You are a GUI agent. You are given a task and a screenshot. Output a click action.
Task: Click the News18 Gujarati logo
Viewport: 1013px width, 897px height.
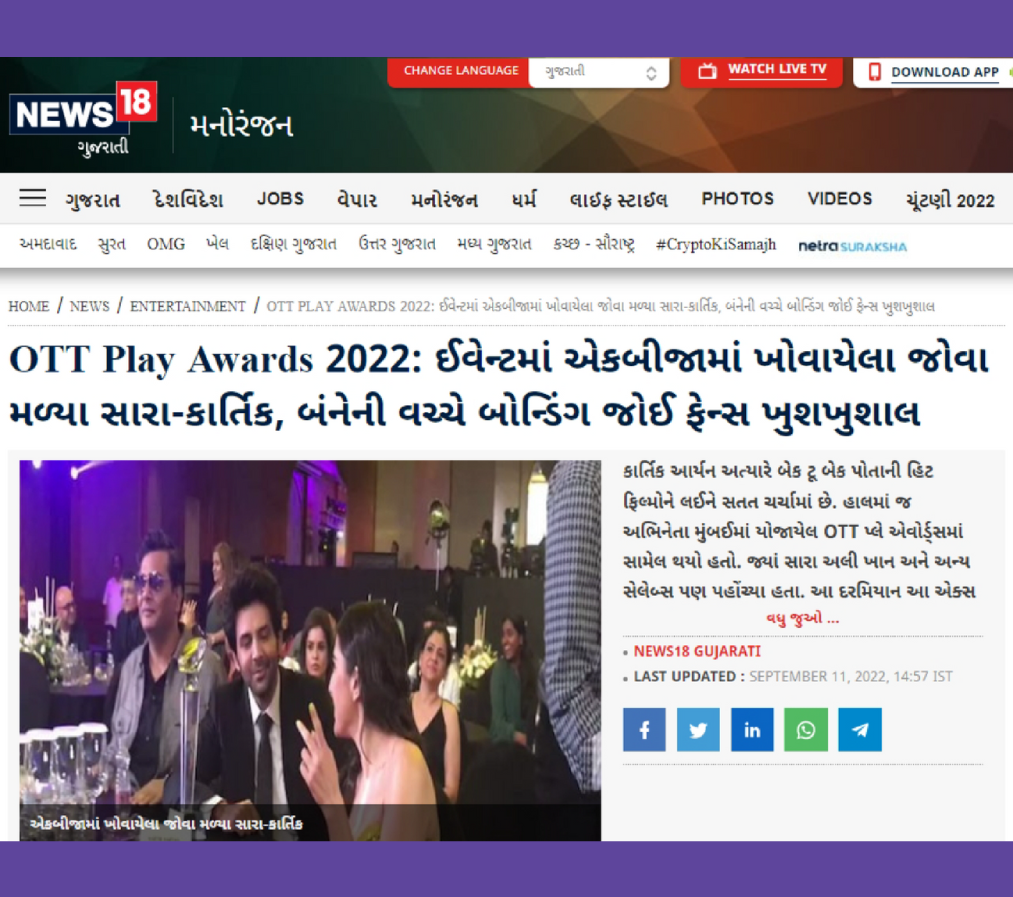coord(83,118)
